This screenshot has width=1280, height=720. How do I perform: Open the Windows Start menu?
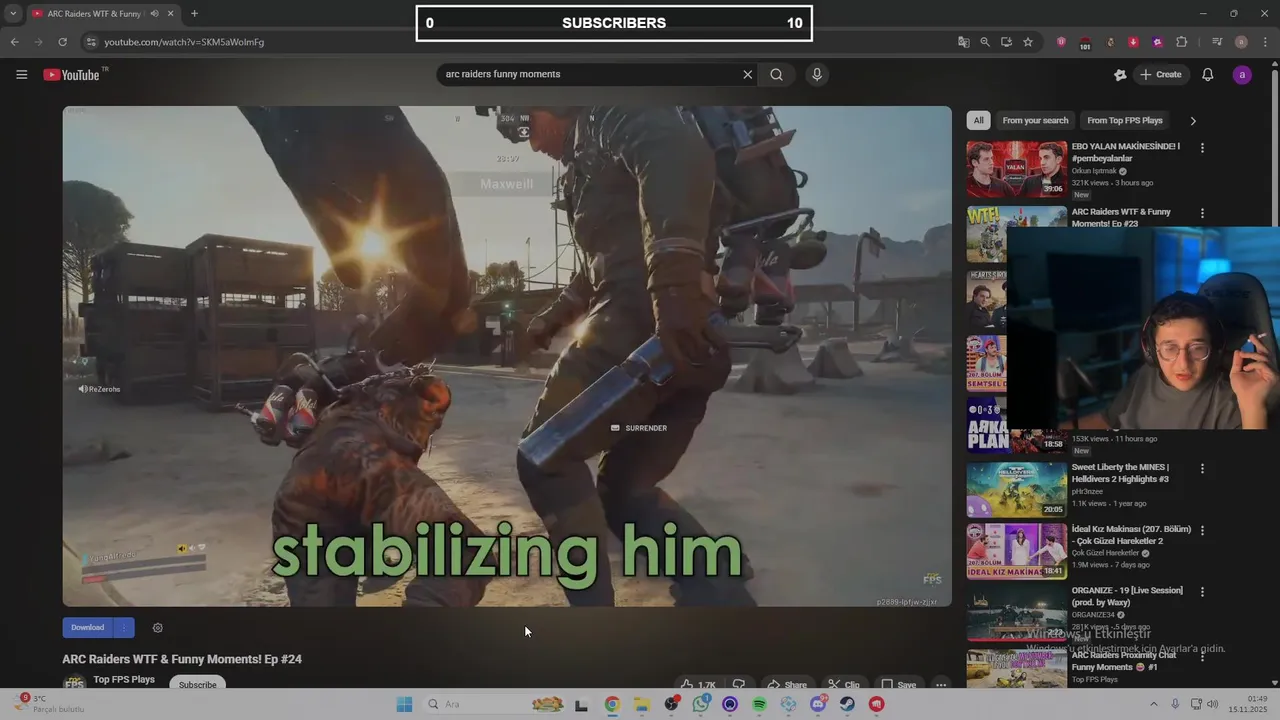(x=404, y=704)
